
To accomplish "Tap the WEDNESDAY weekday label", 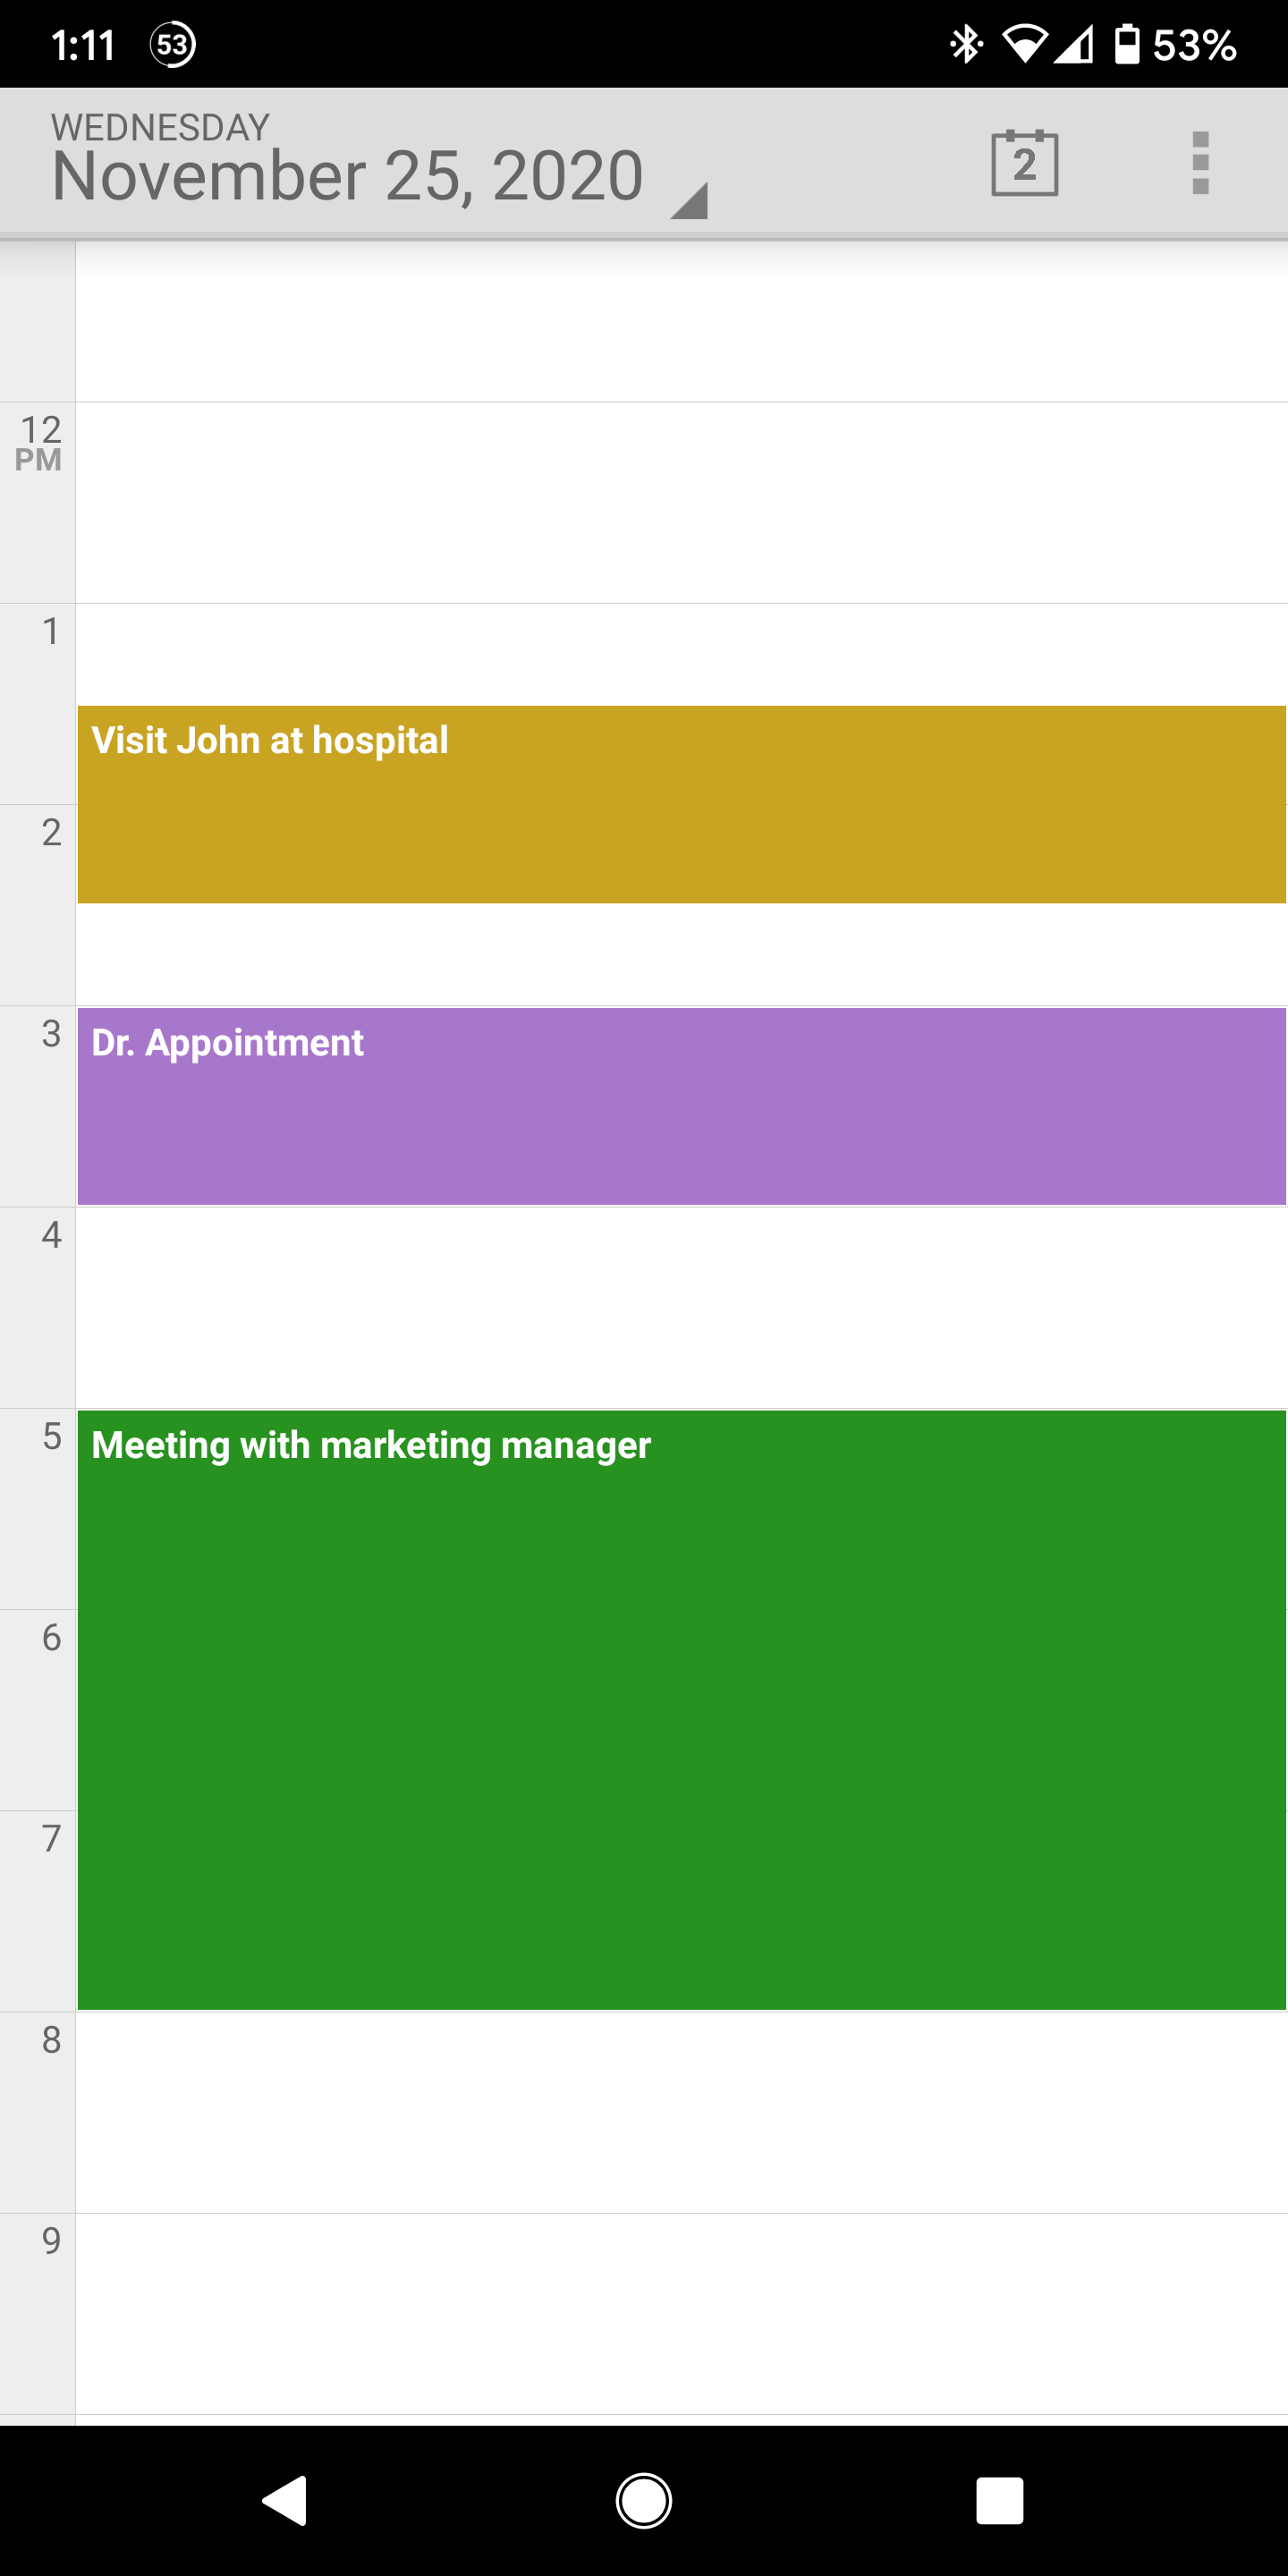I will click(161, 127).
